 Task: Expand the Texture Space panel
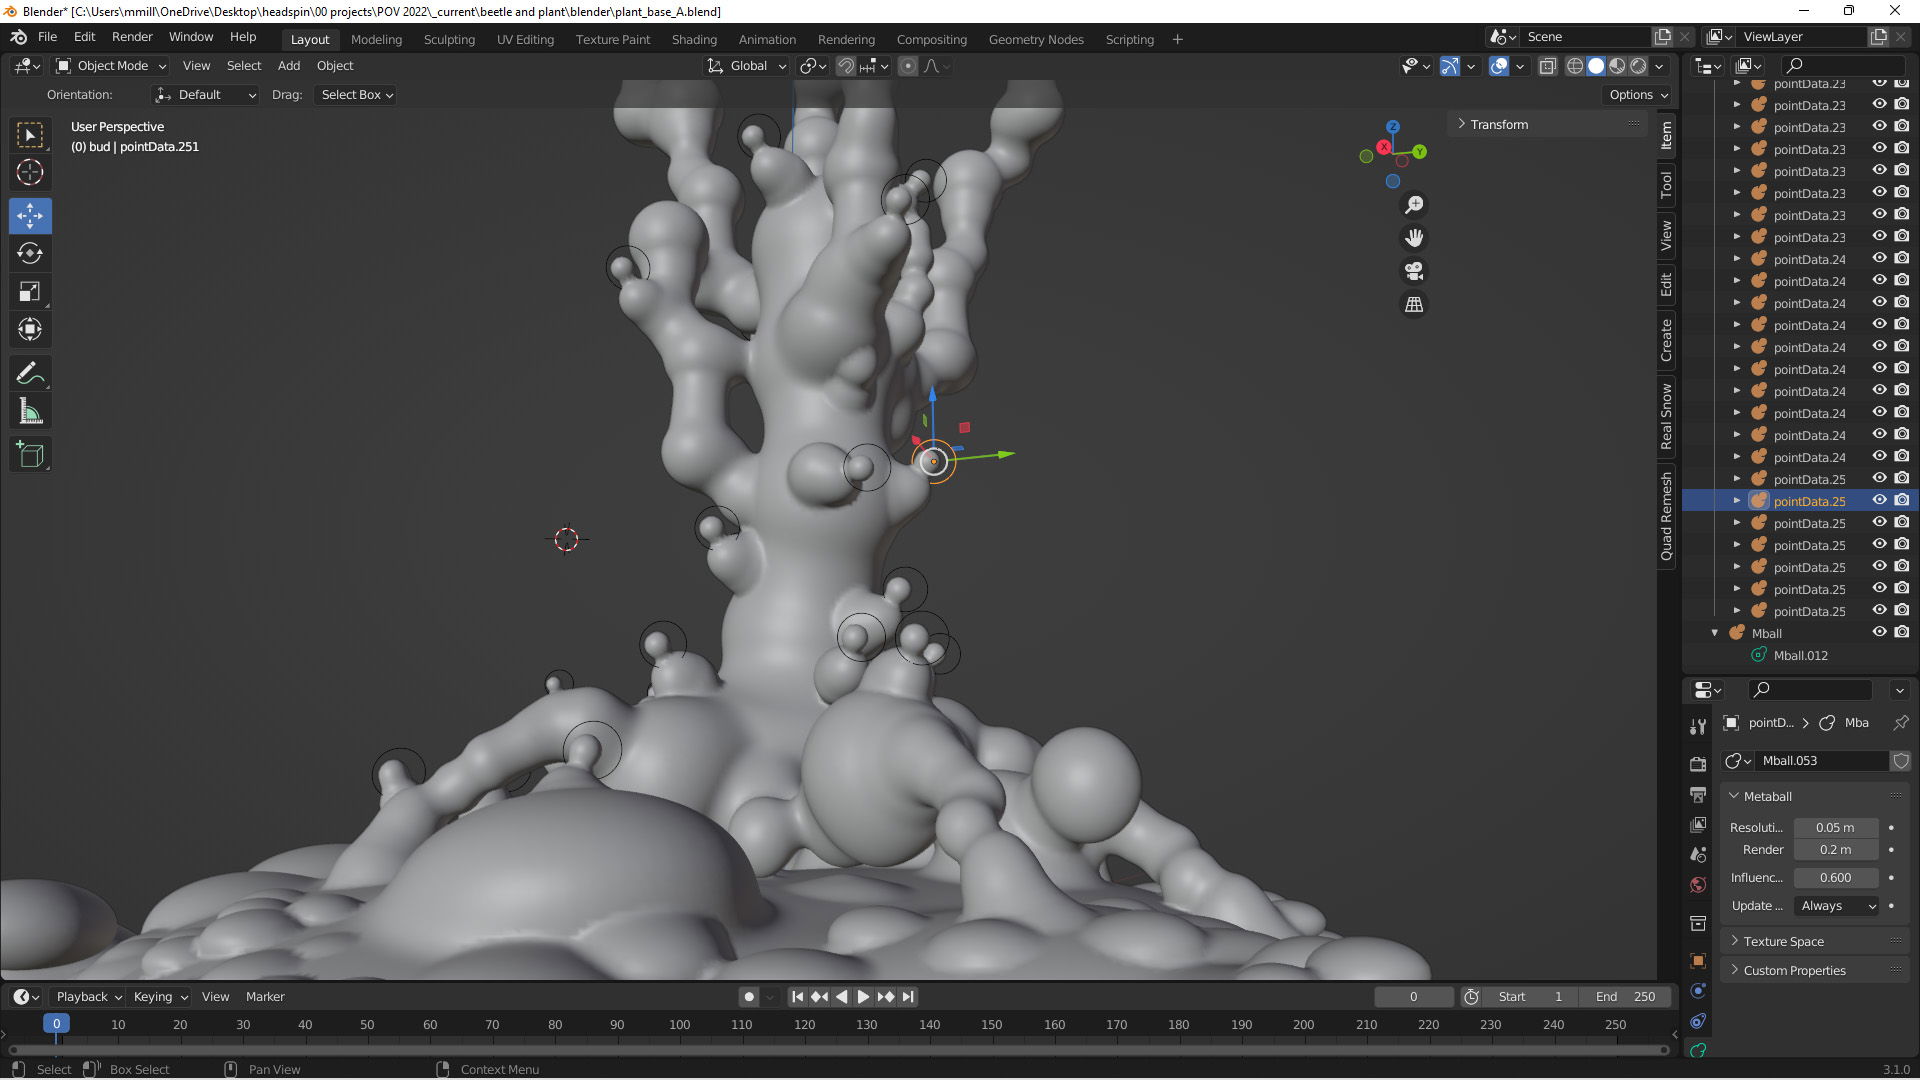pyautogui.click(x=1783, y=941)
